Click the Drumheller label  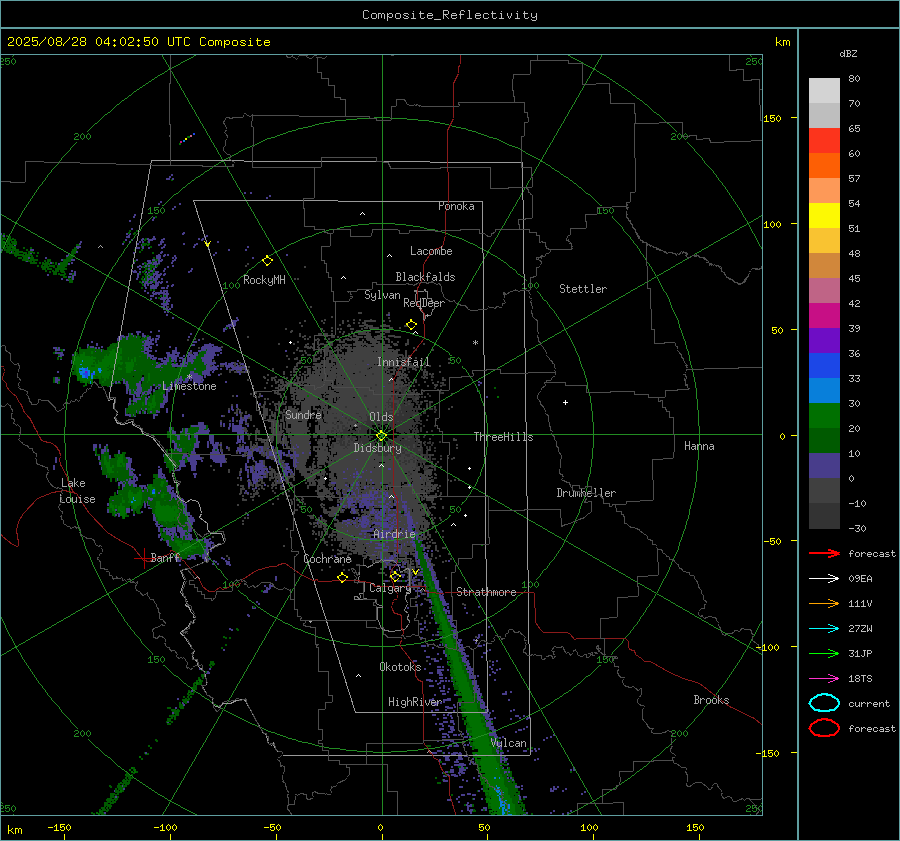click(x=586, y=493)
